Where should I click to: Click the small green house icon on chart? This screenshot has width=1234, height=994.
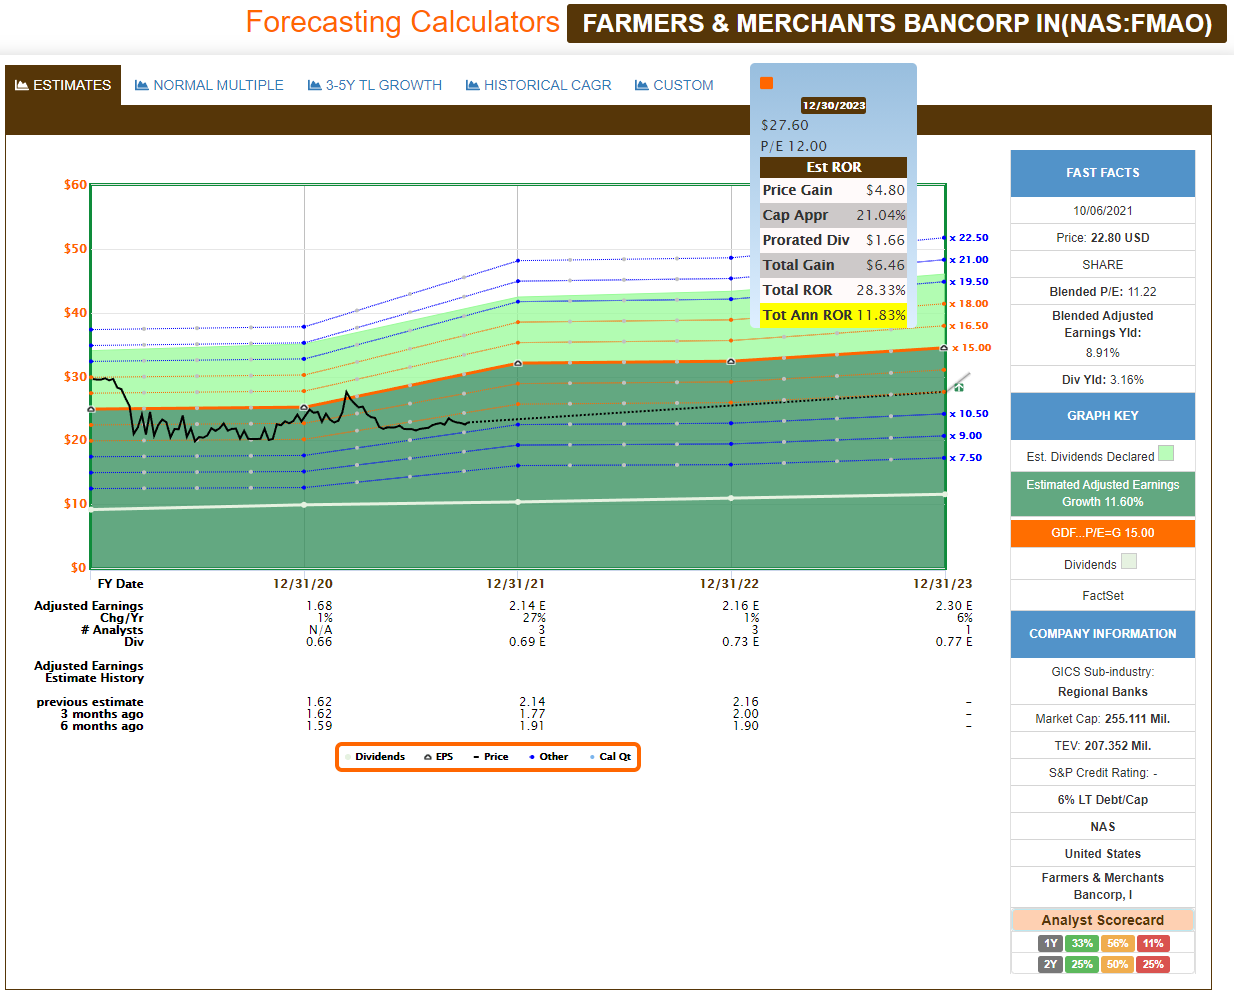click(x=958, y=386)
